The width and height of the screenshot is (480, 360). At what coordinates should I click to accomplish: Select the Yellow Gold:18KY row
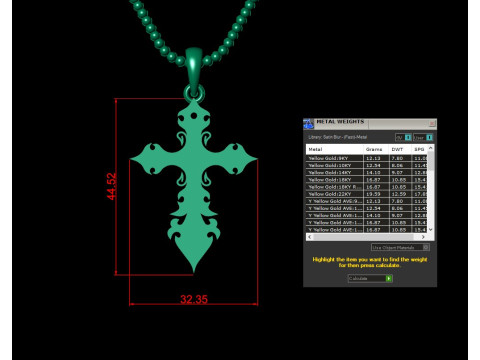pos(367,180)
